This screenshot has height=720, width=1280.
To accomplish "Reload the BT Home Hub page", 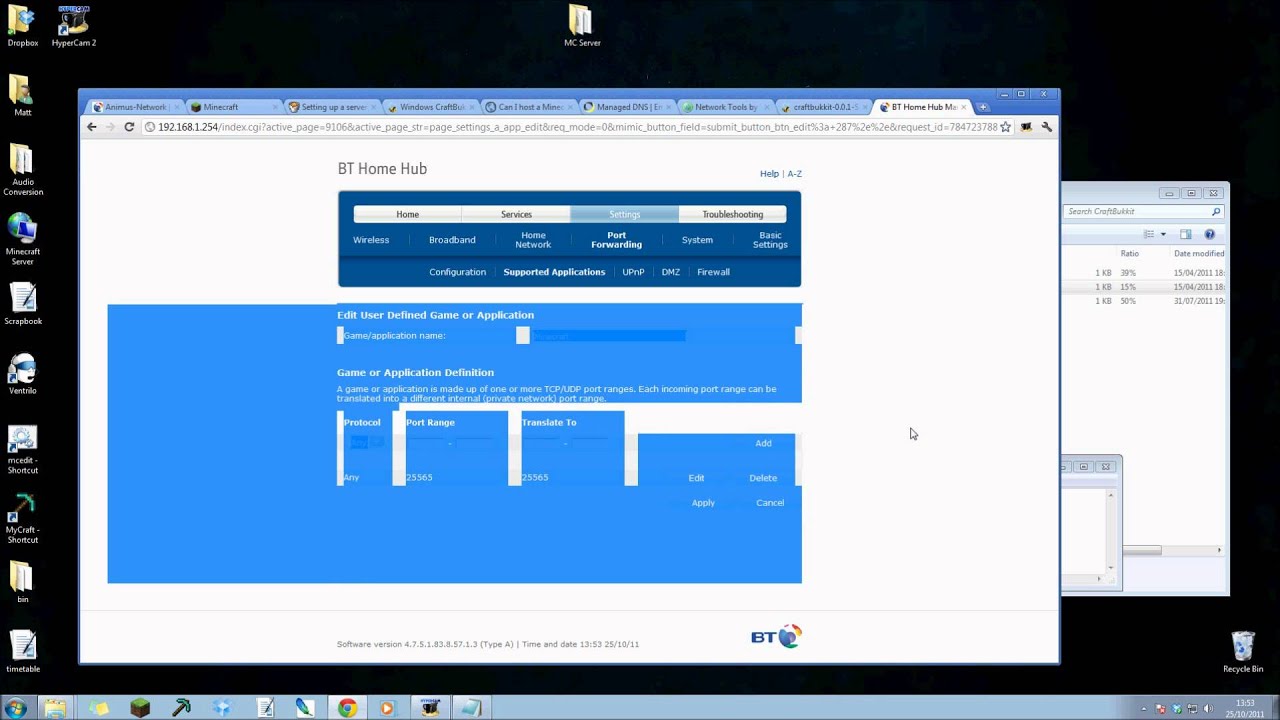I will coord(129,127).
